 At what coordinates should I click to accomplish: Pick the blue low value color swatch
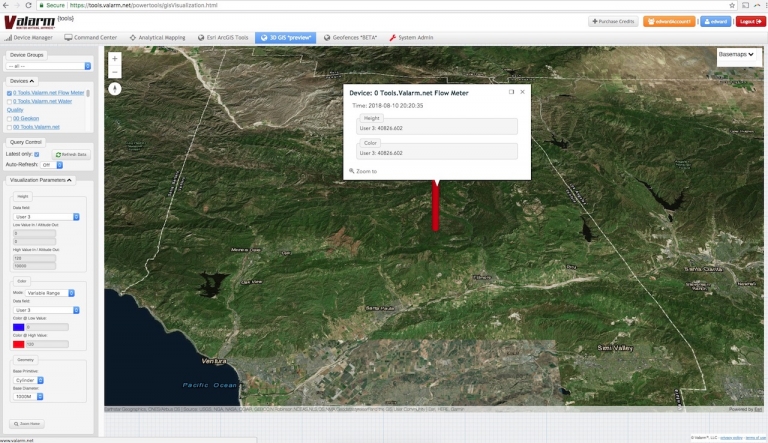click(19, 327)
